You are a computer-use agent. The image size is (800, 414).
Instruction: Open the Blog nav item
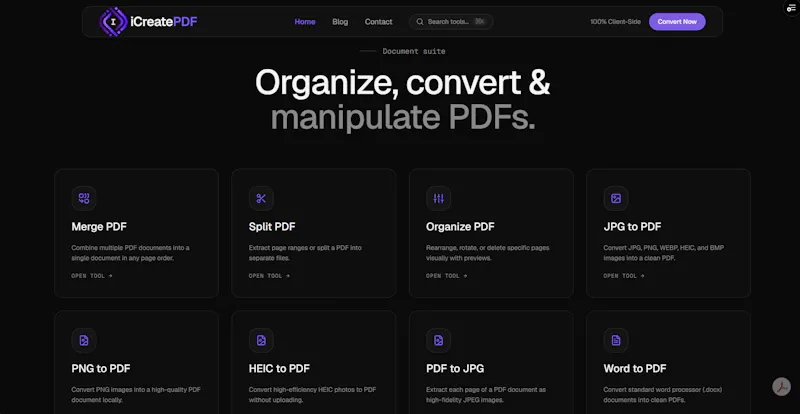click(340, 22)
